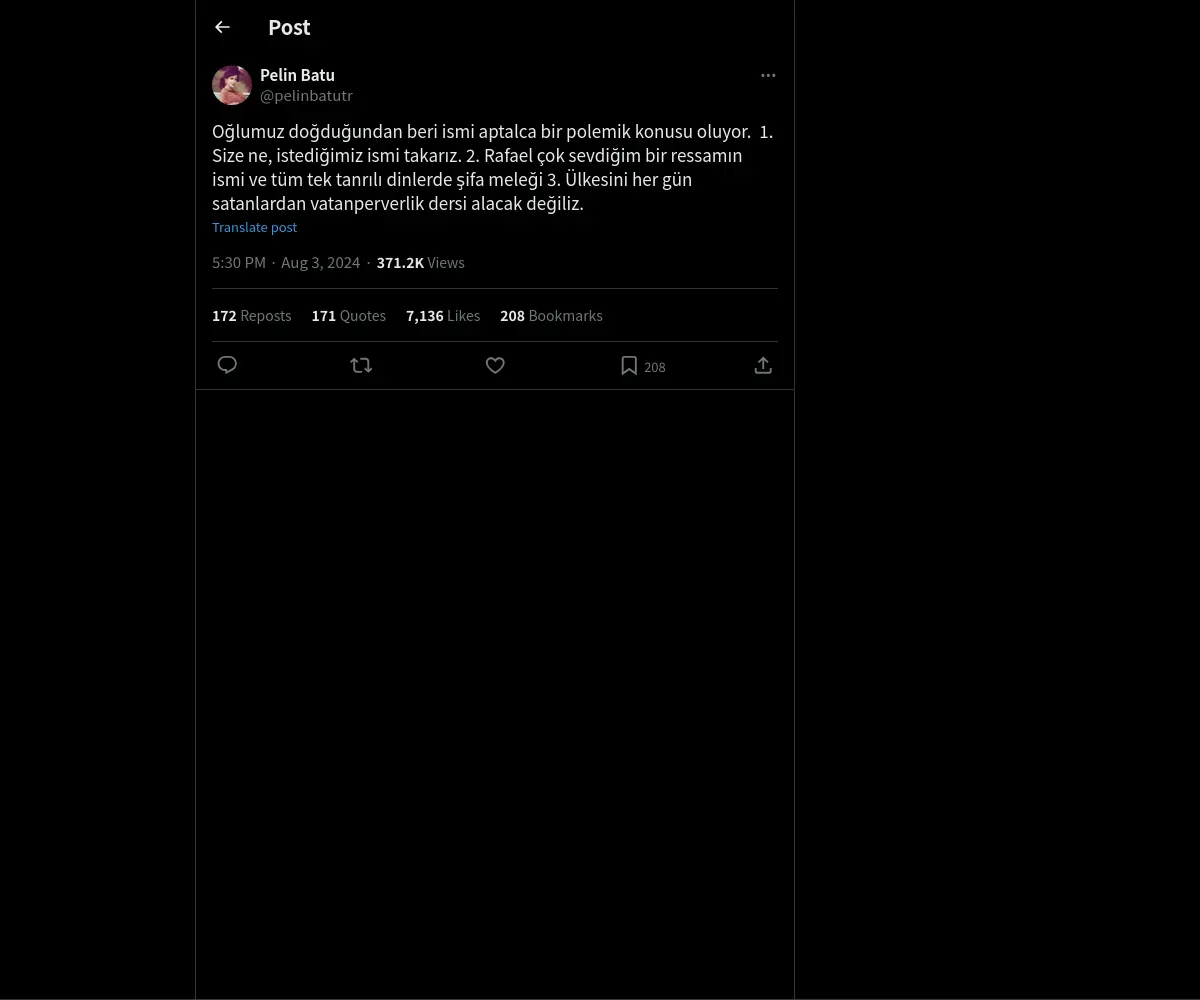Click the Translate post link

click(x=254, y=227)
